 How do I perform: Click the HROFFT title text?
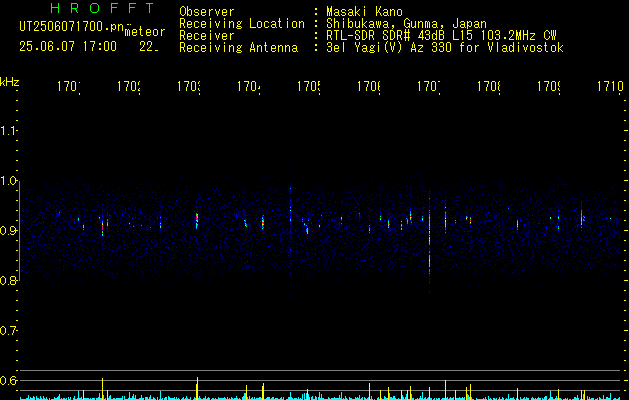coord(103,8)
